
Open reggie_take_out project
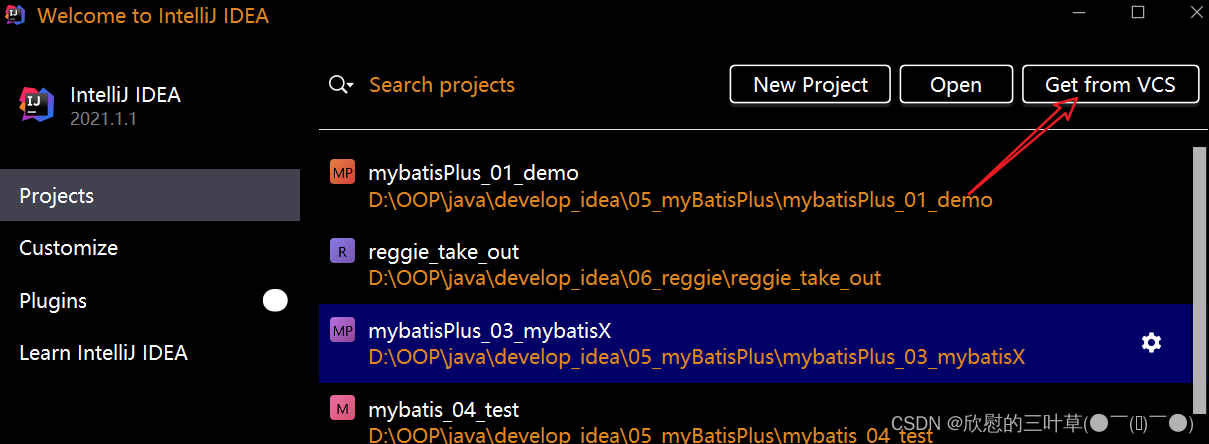[755, 264]
